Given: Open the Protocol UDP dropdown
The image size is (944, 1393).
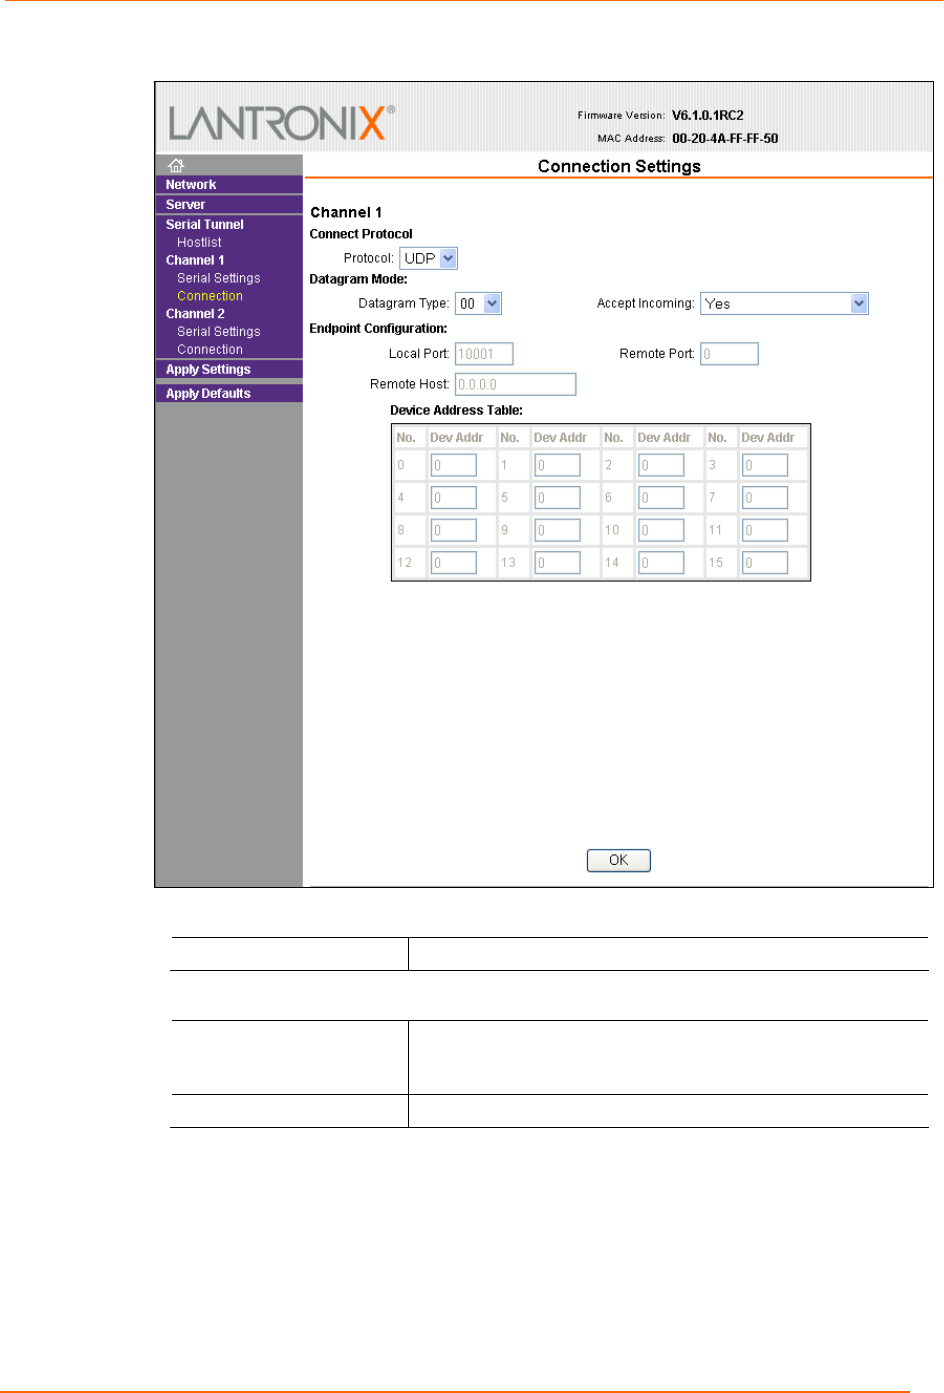Looking at the screenshot, I should point(428,258).
